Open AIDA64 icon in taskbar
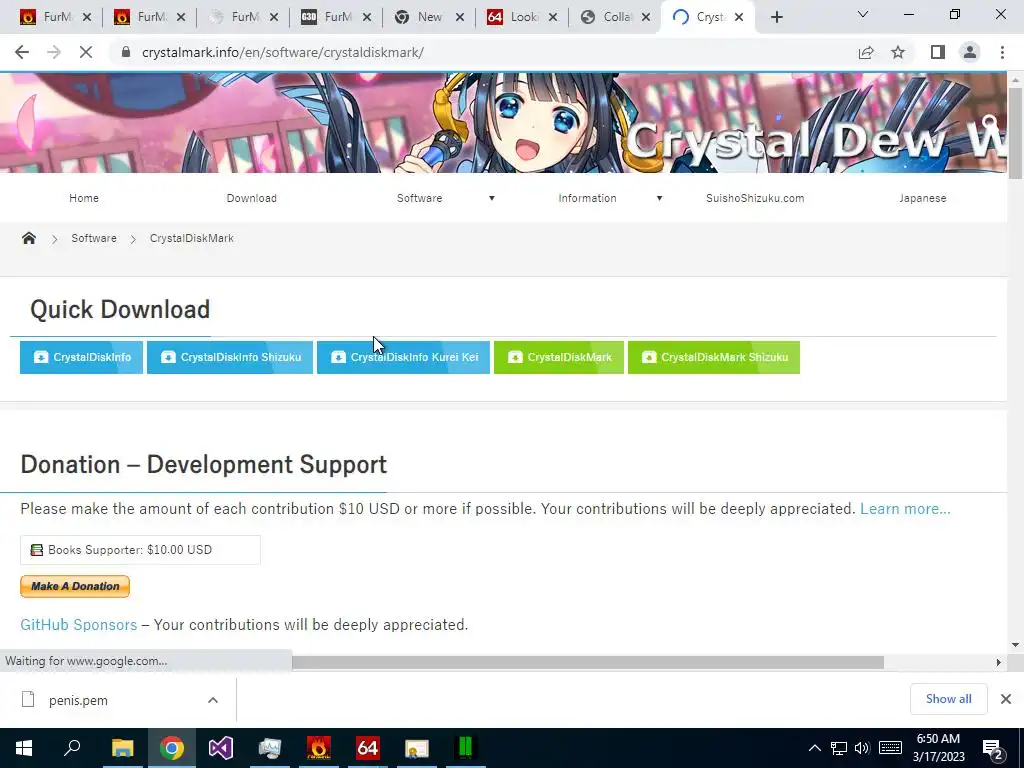This screenshot has height=768, width=1024. pos(368,748)
